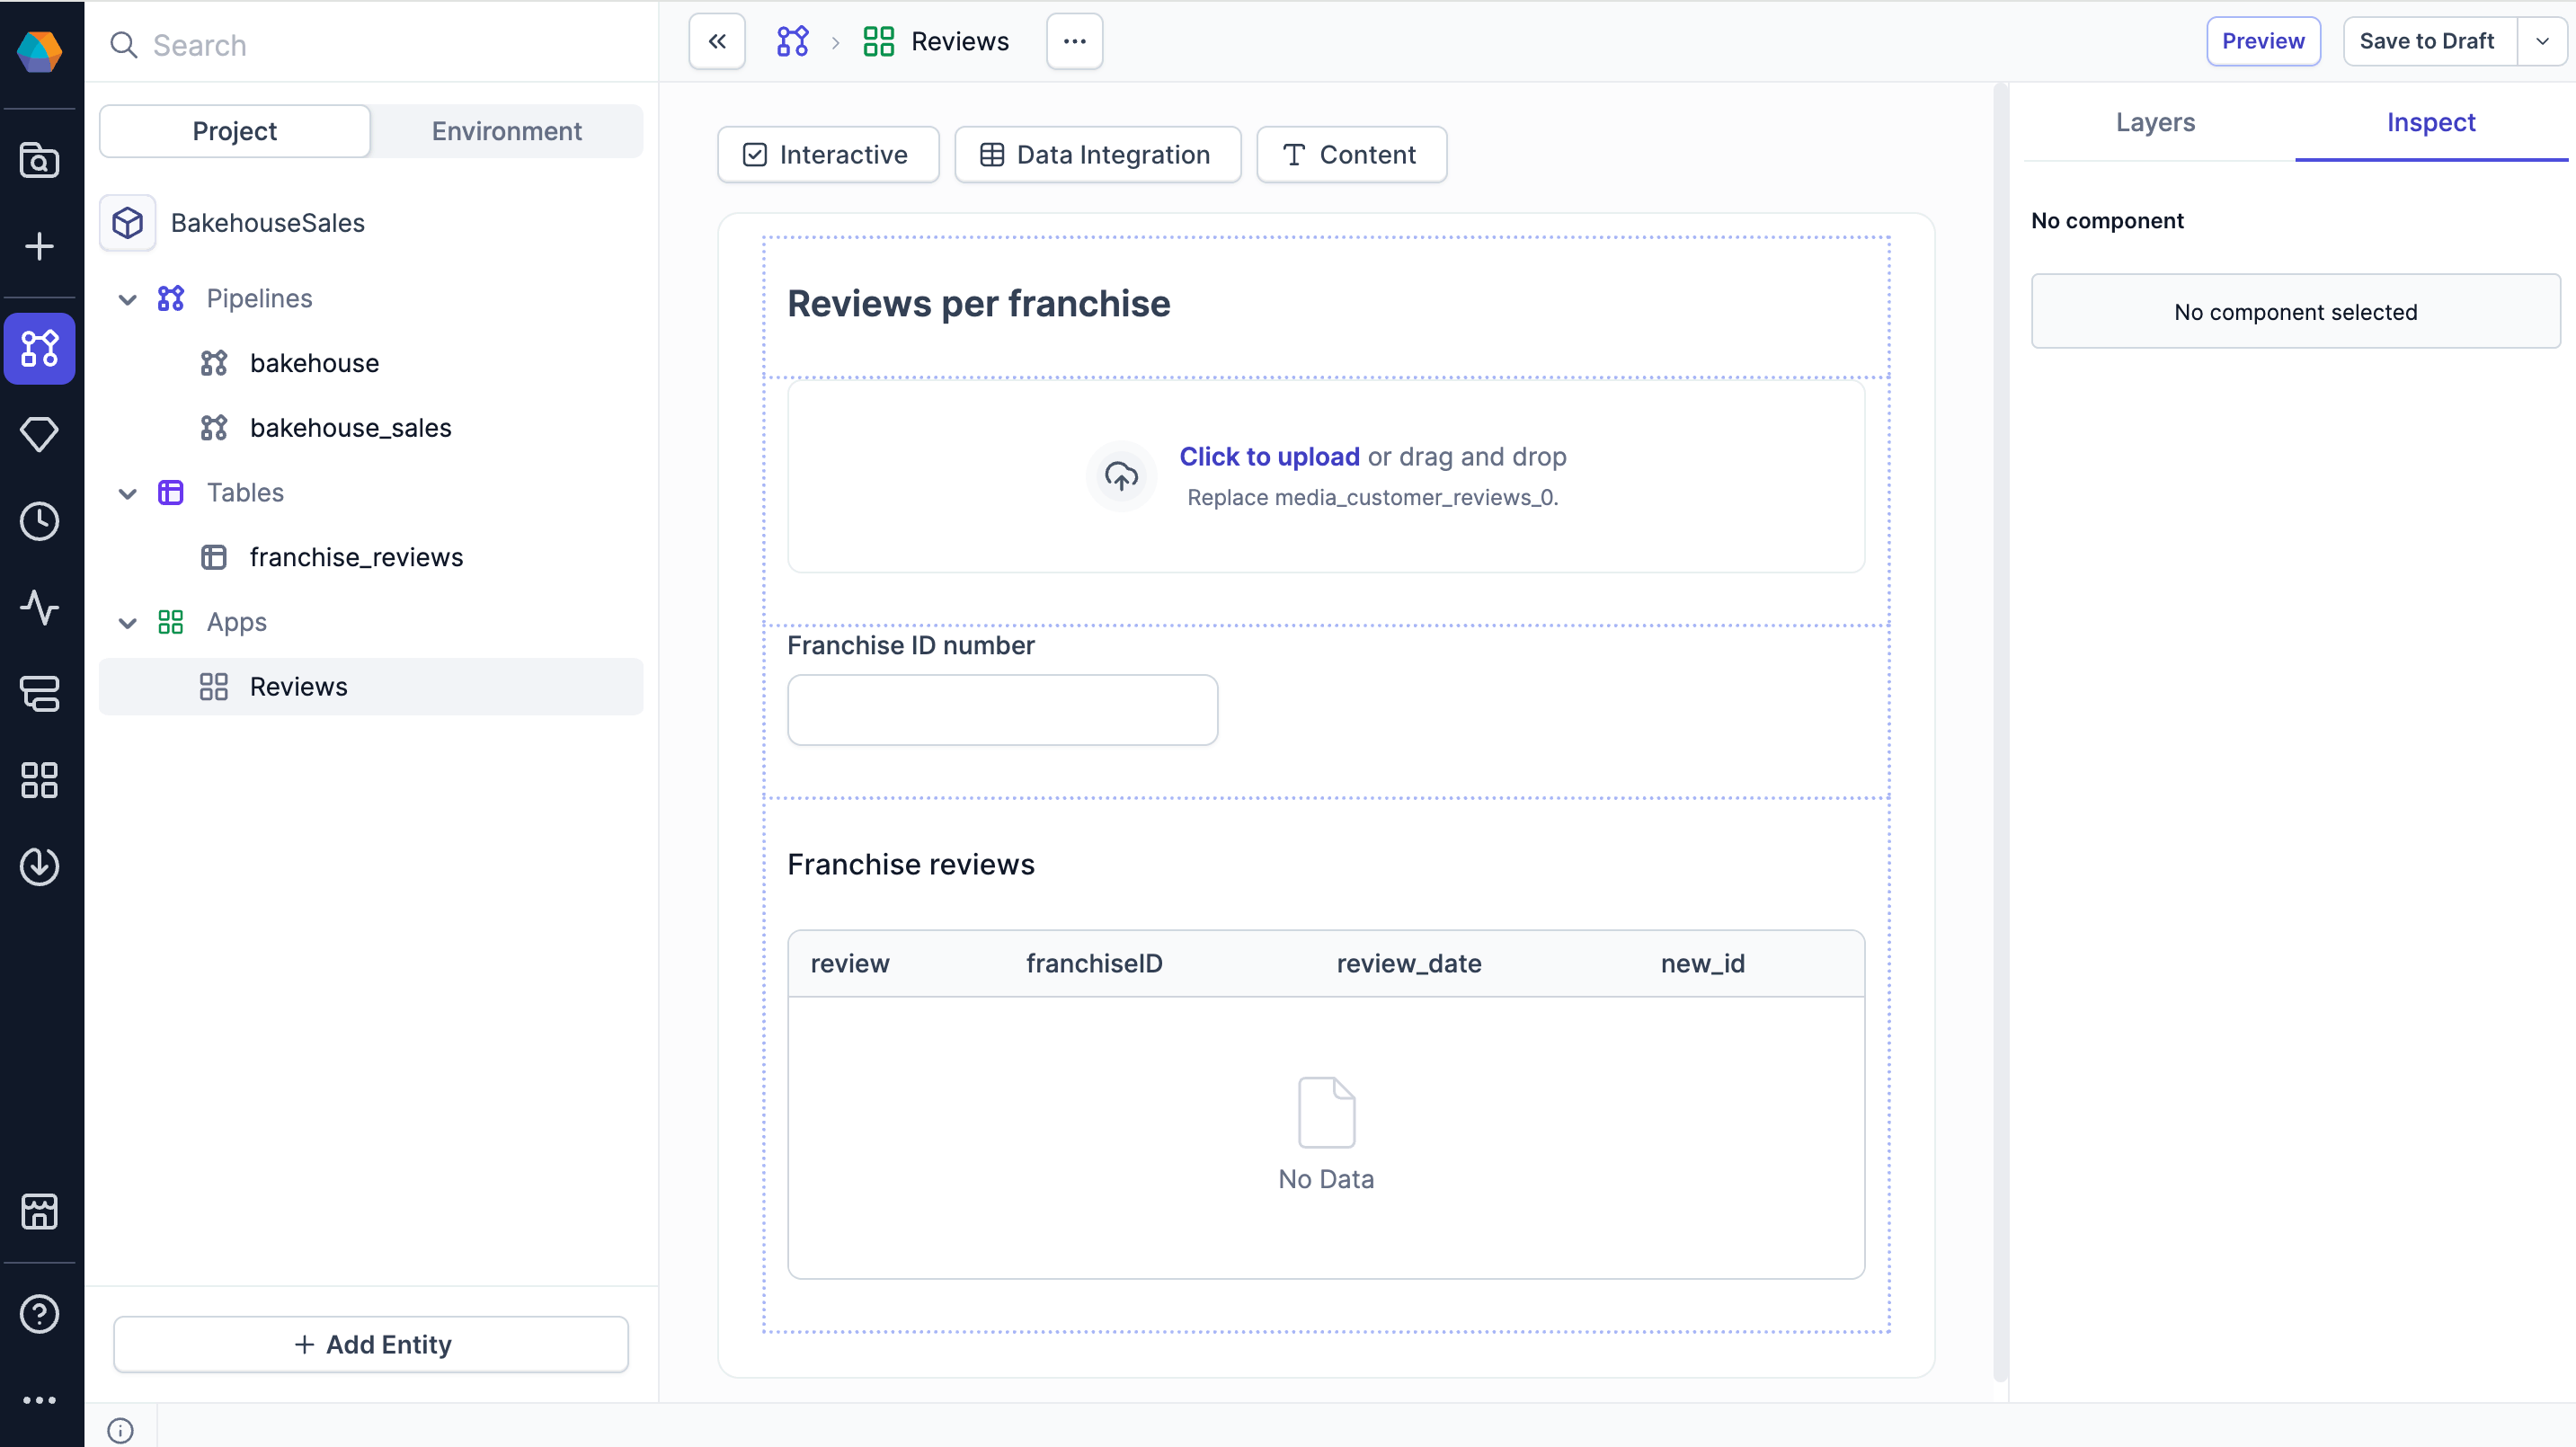
Task: Open the franchise_reviews table
Action: tap(357, 557)
